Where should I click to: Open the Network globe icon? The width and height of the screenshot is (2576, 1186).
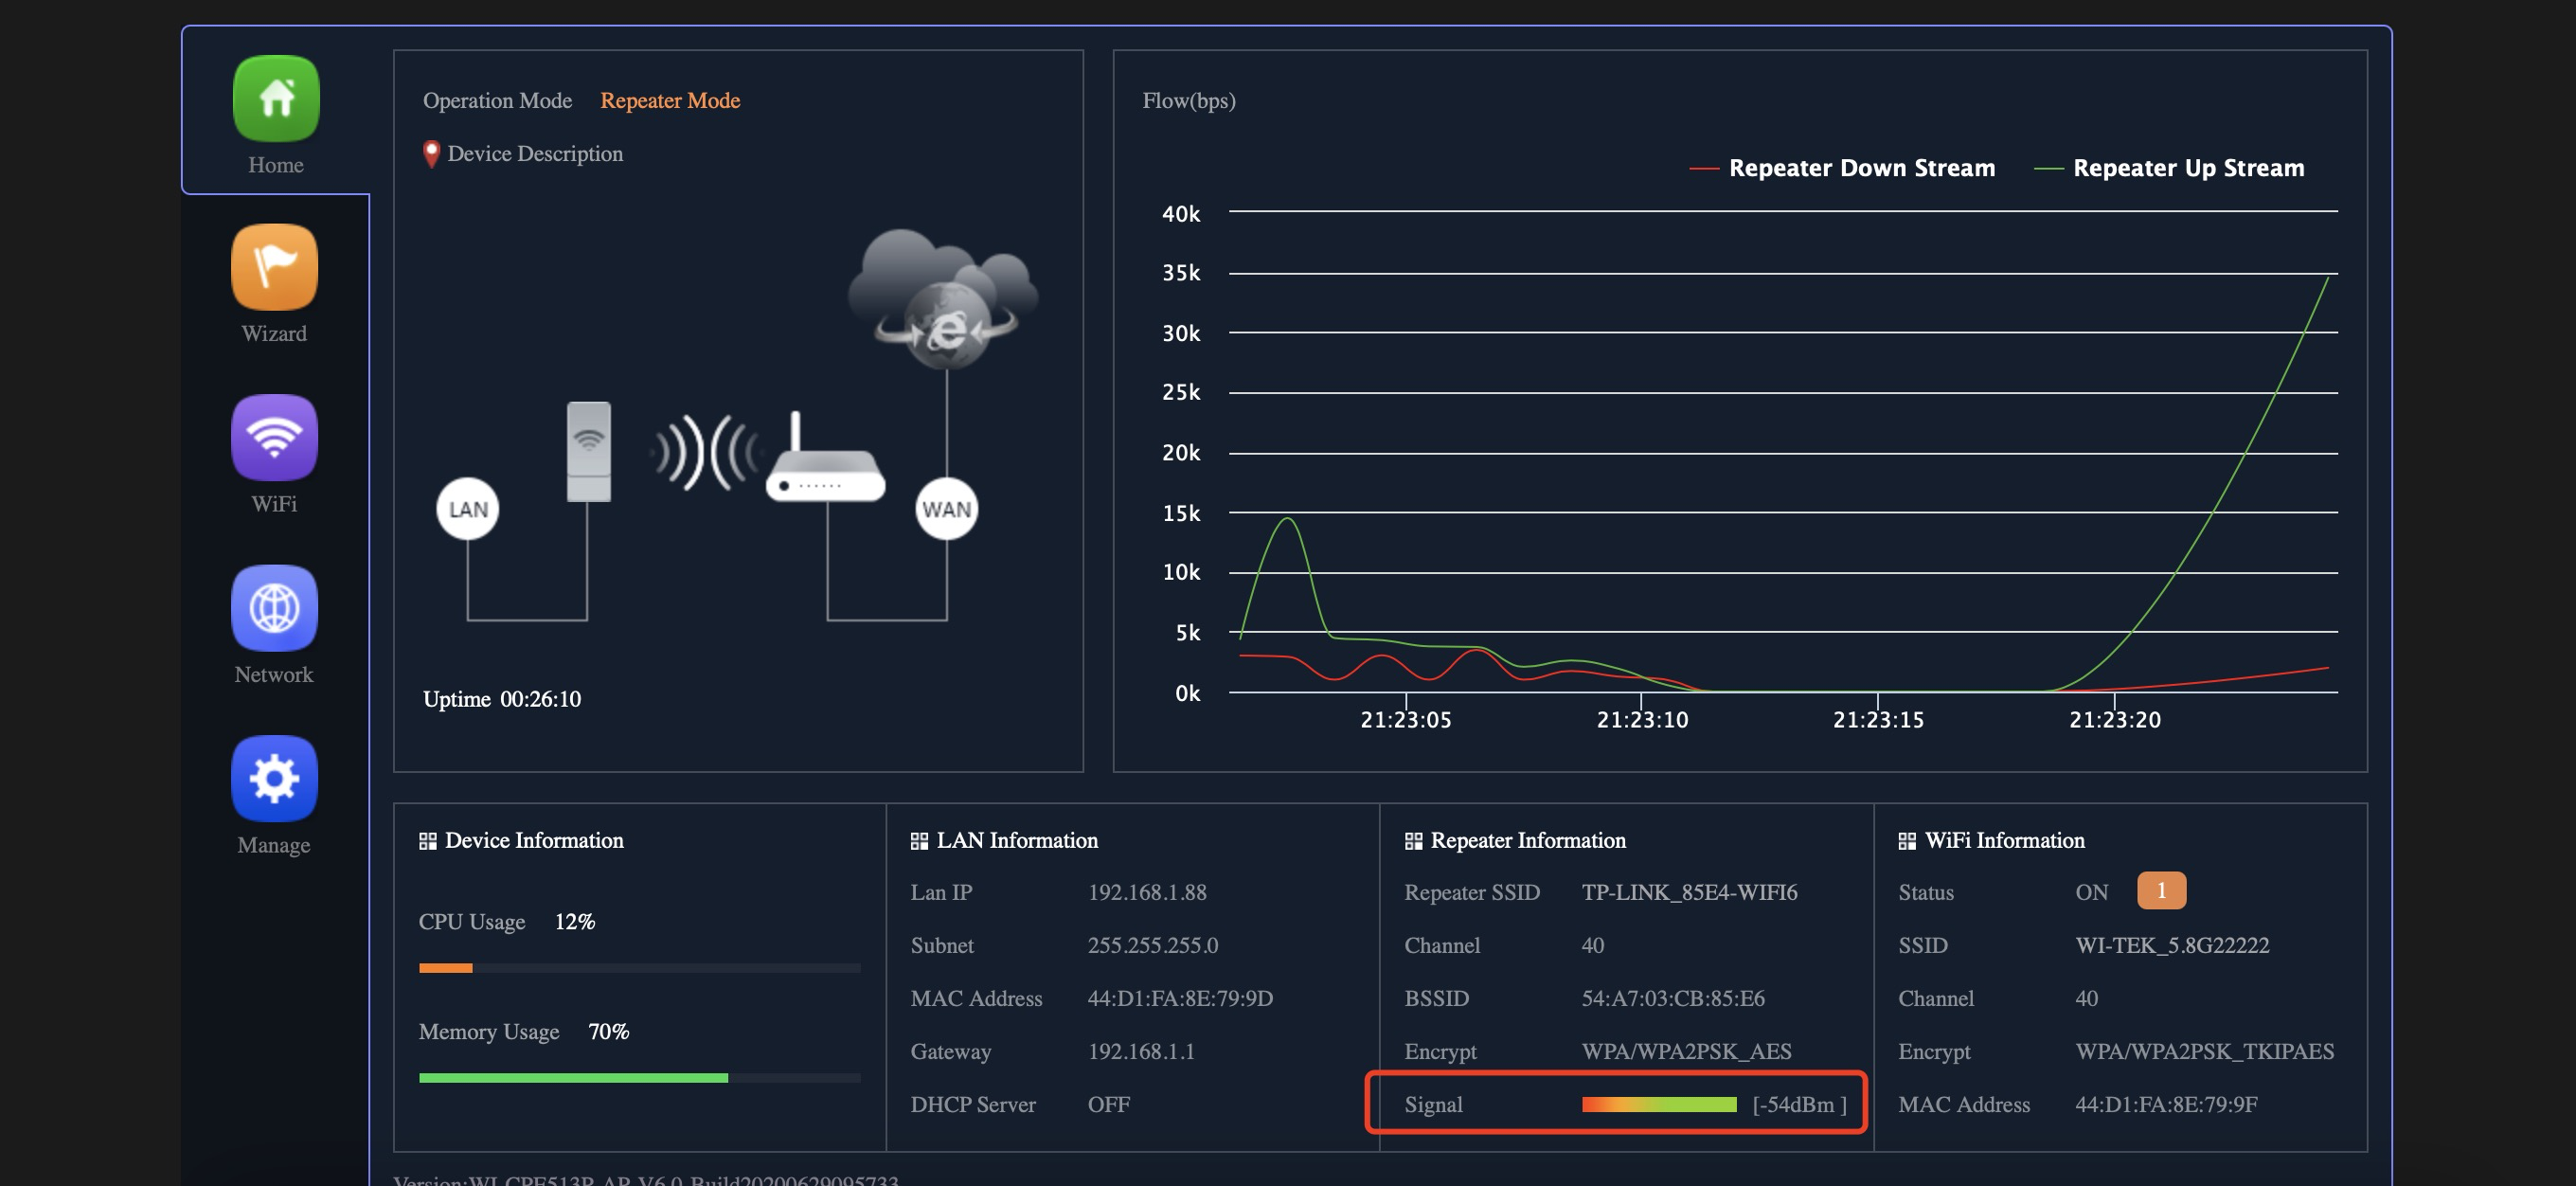tap(274, 608)
